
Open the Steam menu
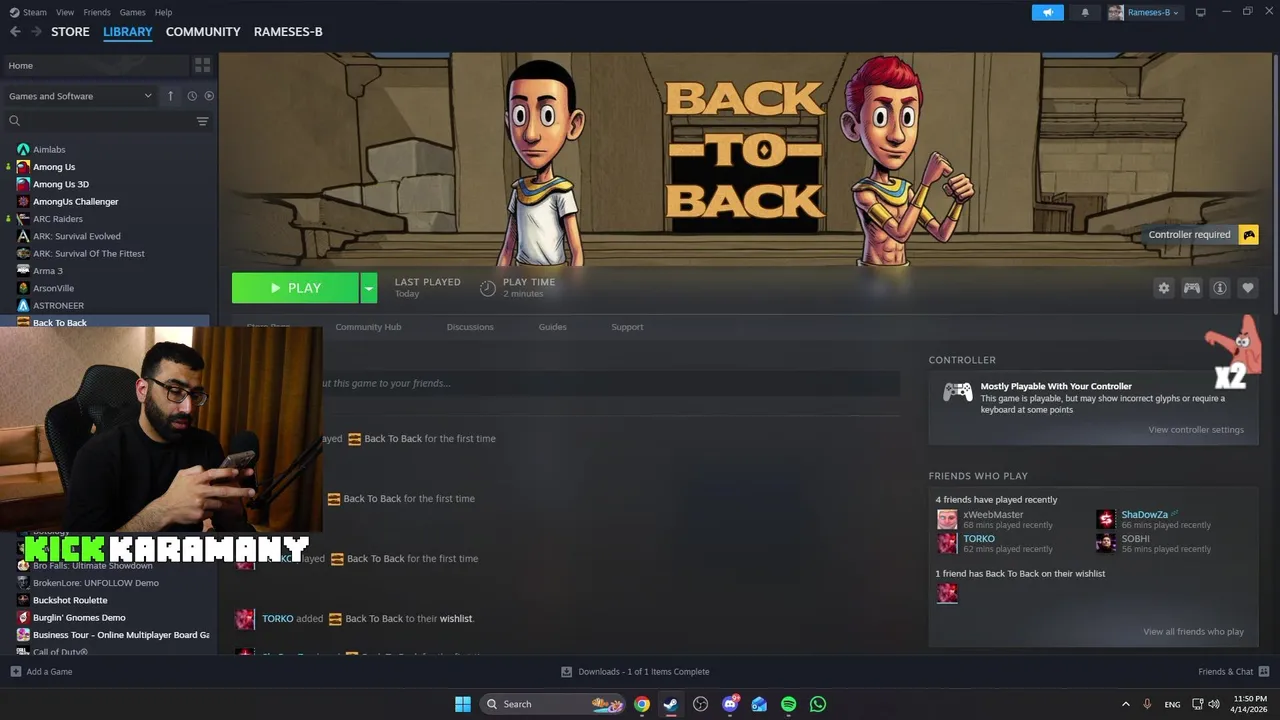29,12
